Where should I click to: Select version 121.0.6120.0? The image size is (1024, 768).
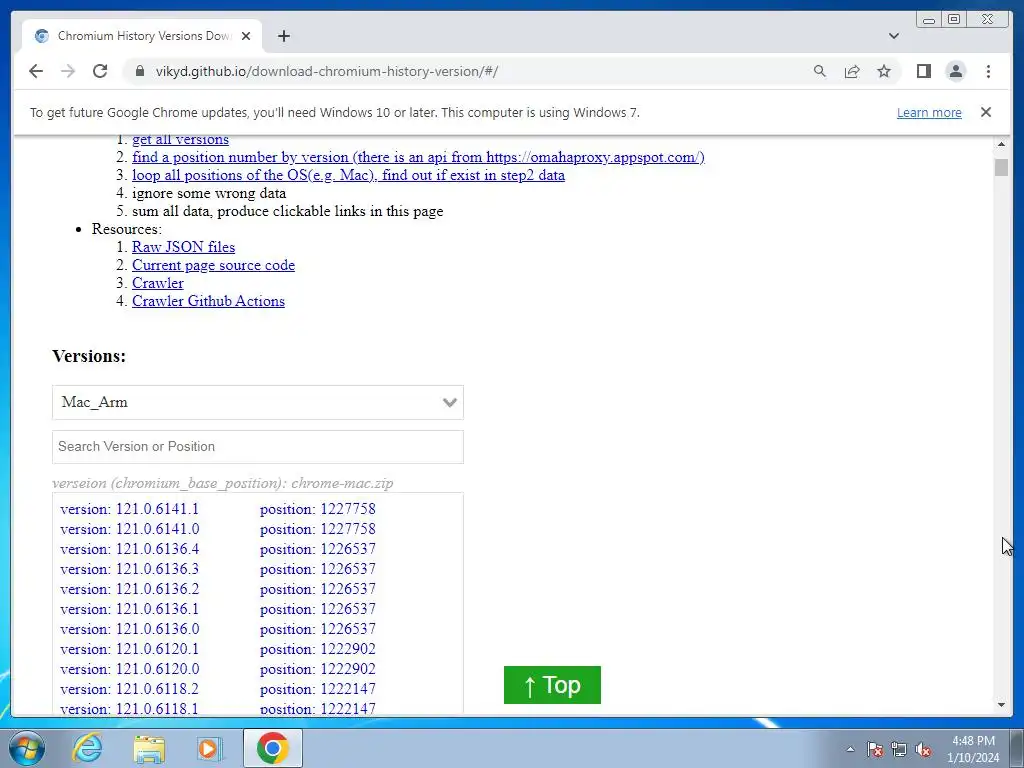(x=129, y=669)
